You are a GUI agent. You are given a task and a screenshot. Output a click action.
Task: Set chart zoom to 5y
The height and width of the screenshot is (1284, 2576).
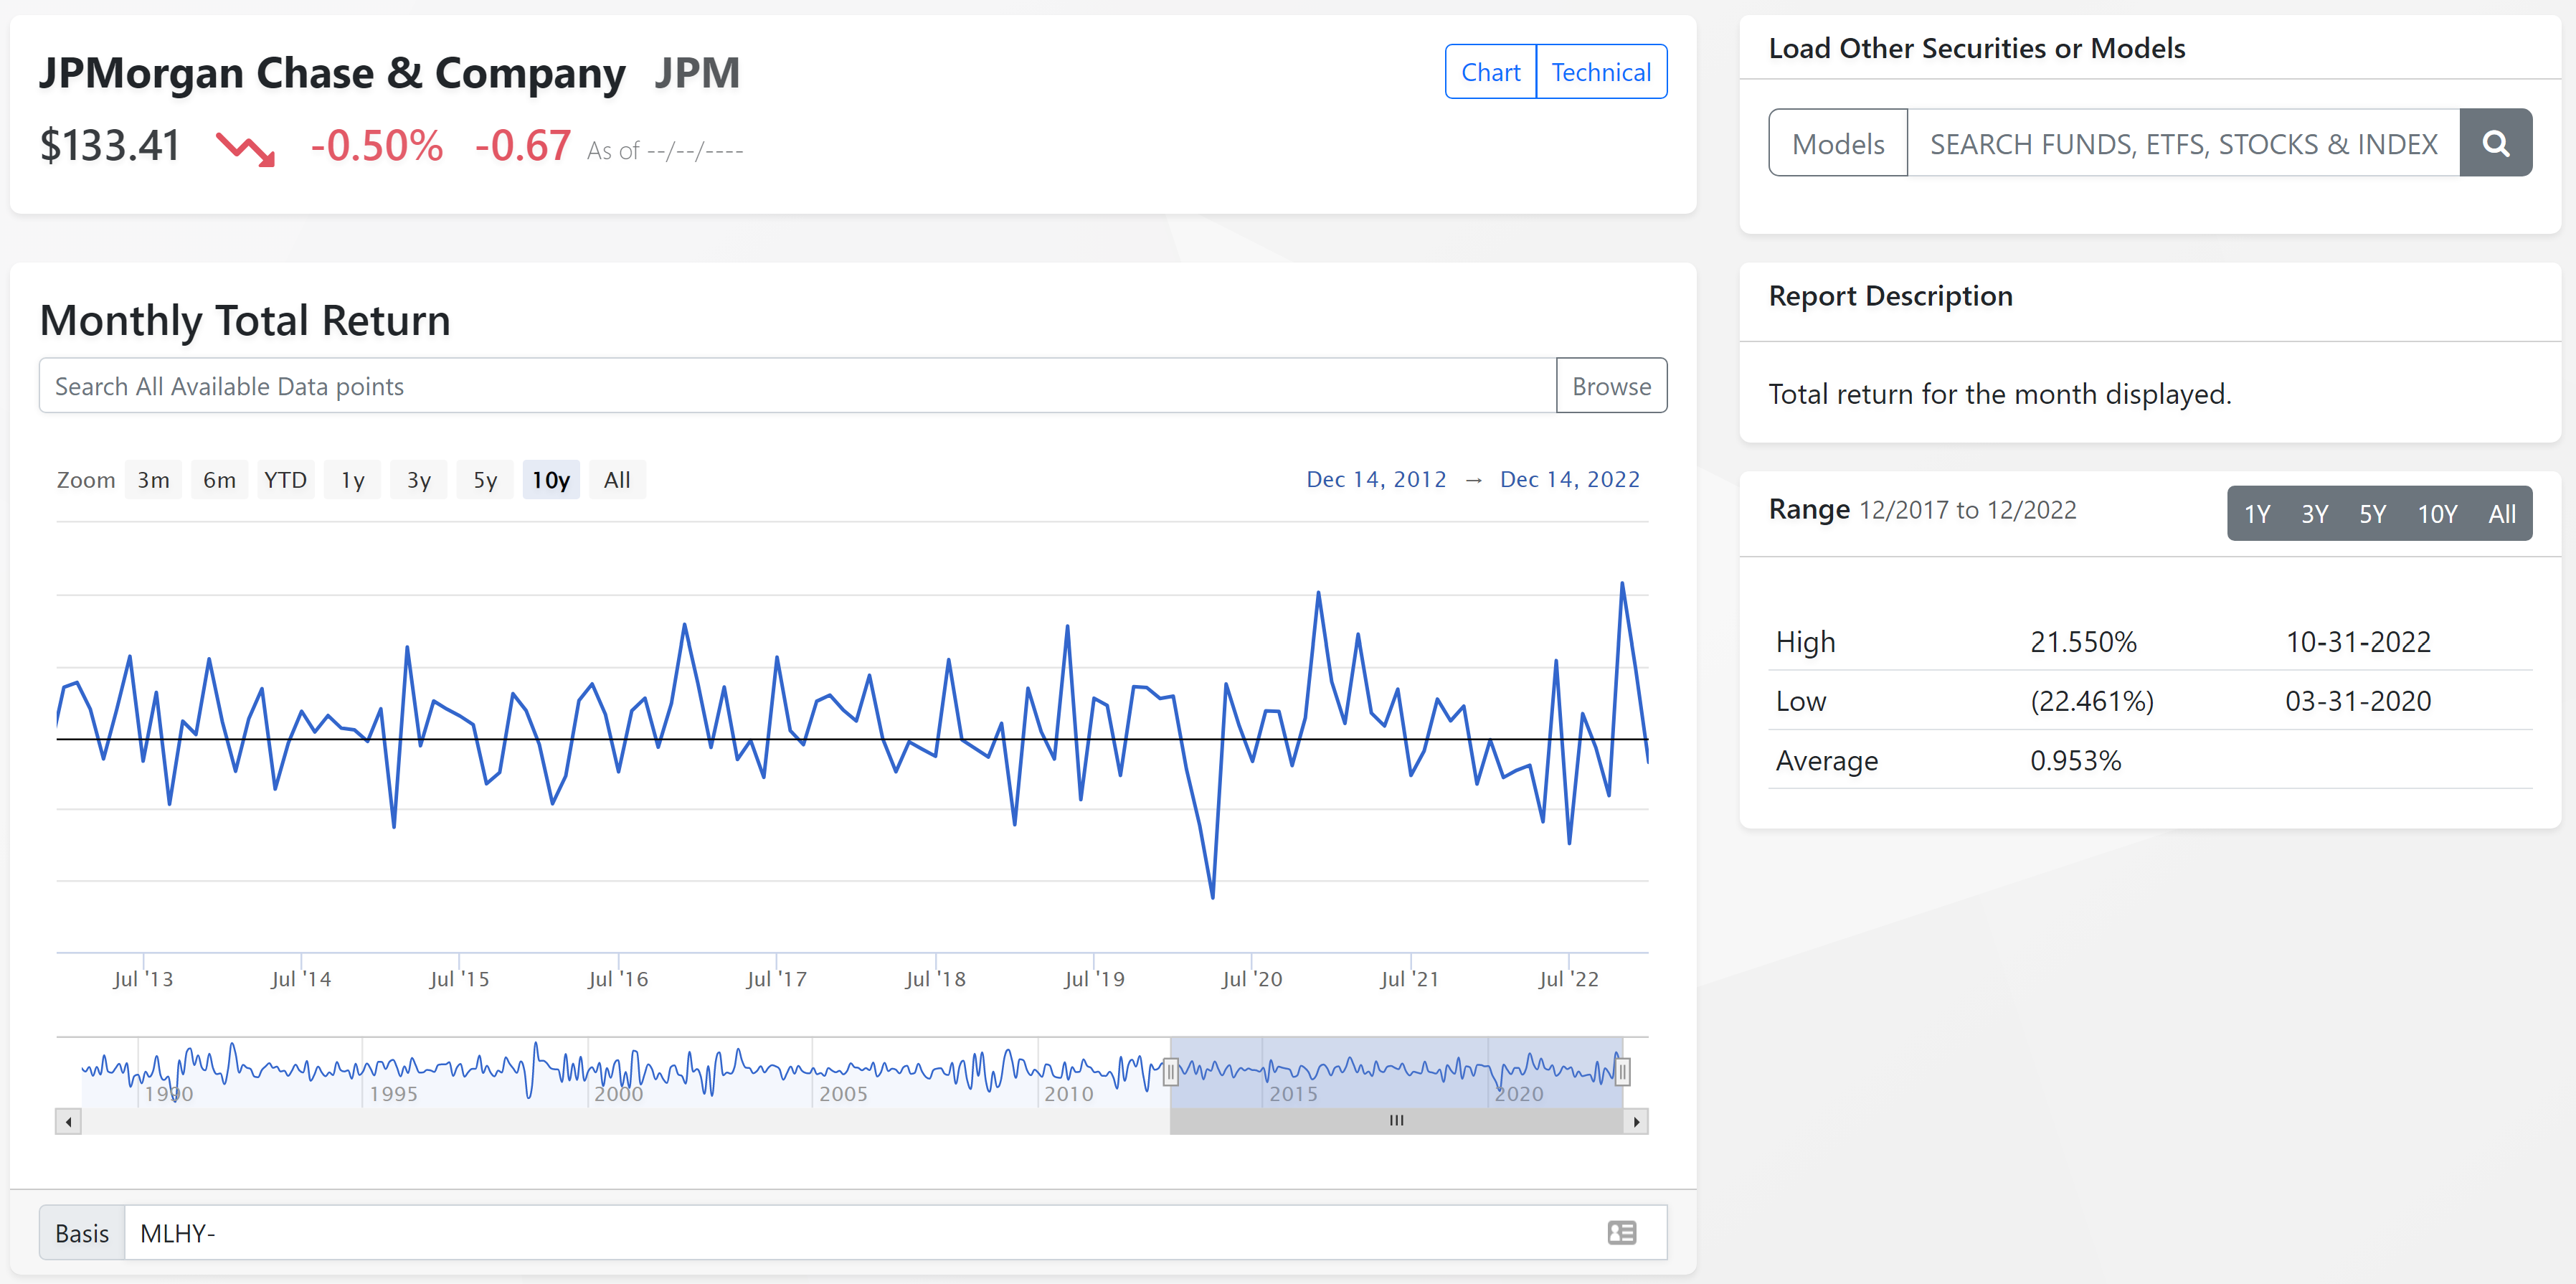485,480
